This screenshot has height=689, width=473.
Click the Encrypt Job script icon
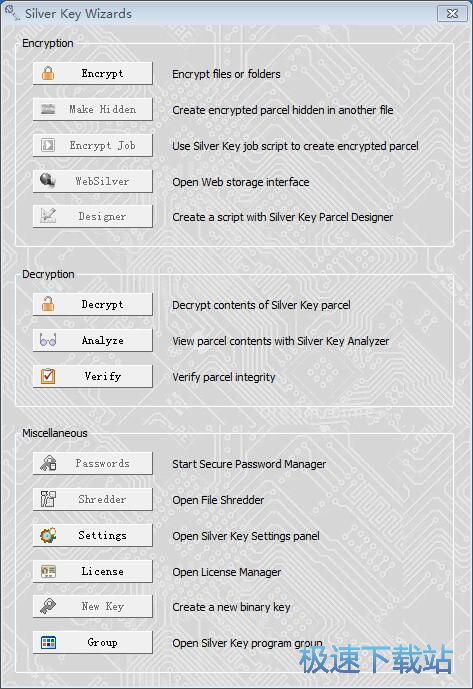[48, 145]
